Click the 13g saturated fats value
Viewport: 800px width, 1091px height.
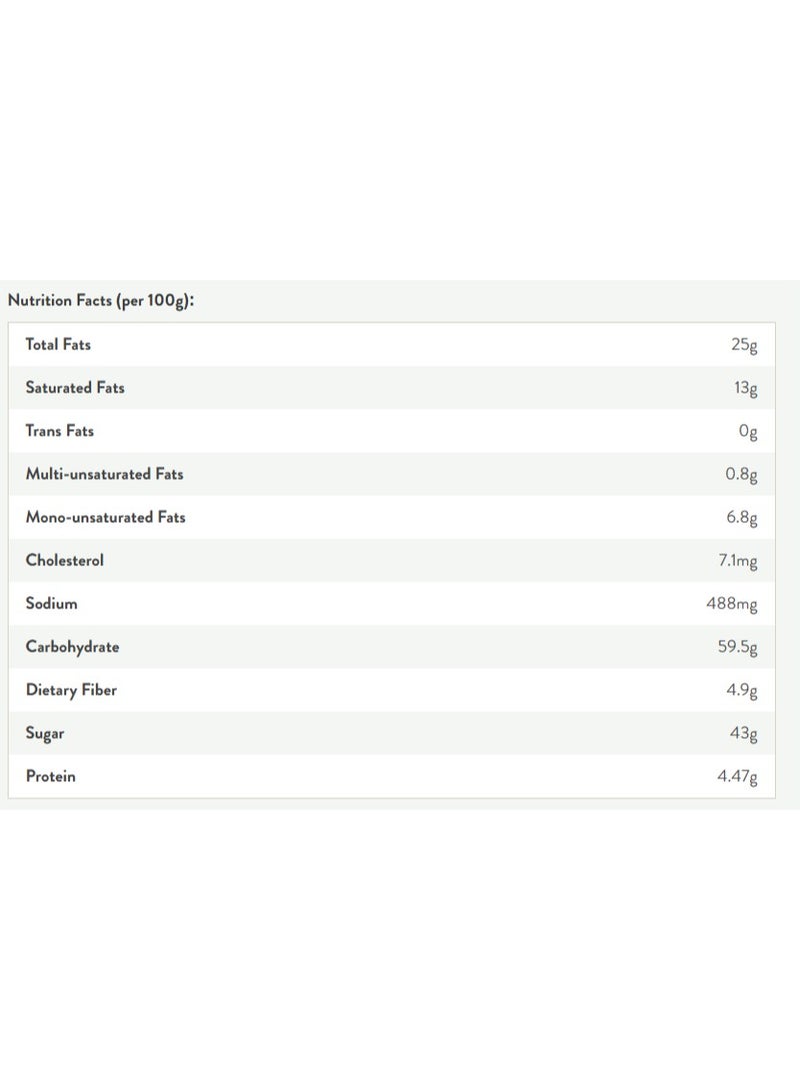746,388
